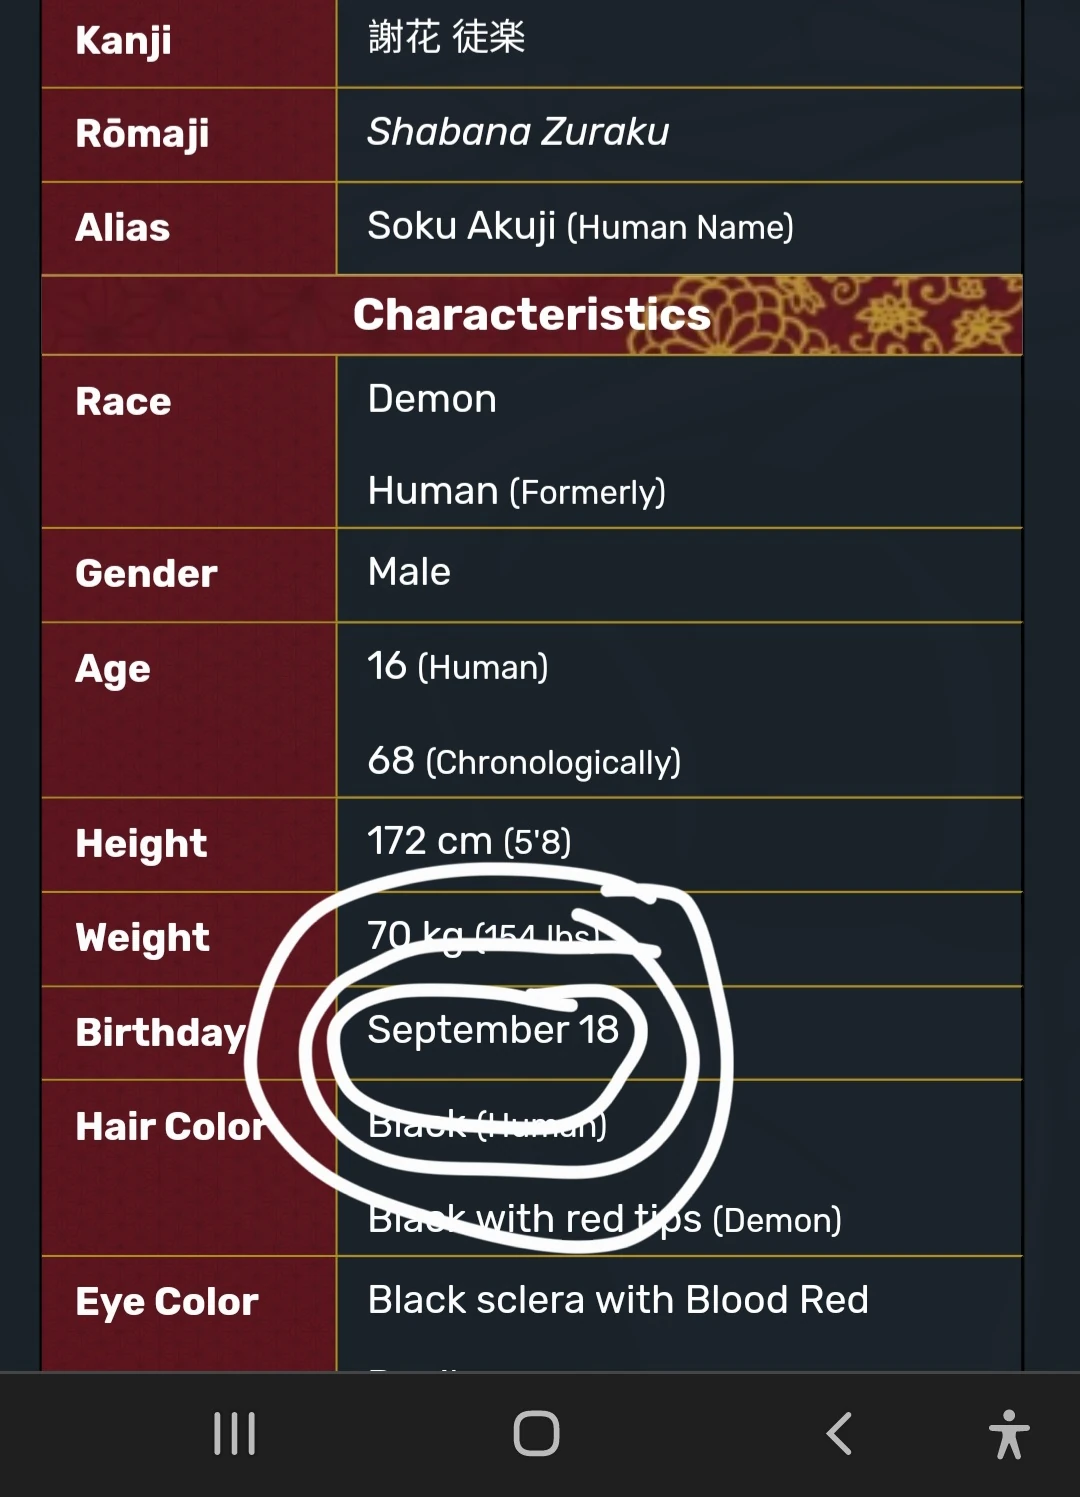The width and height of the screenshot is (1080, 1497).
Task: Open the Accessibility shortcut icon
Action: tap(1007, 1432)
